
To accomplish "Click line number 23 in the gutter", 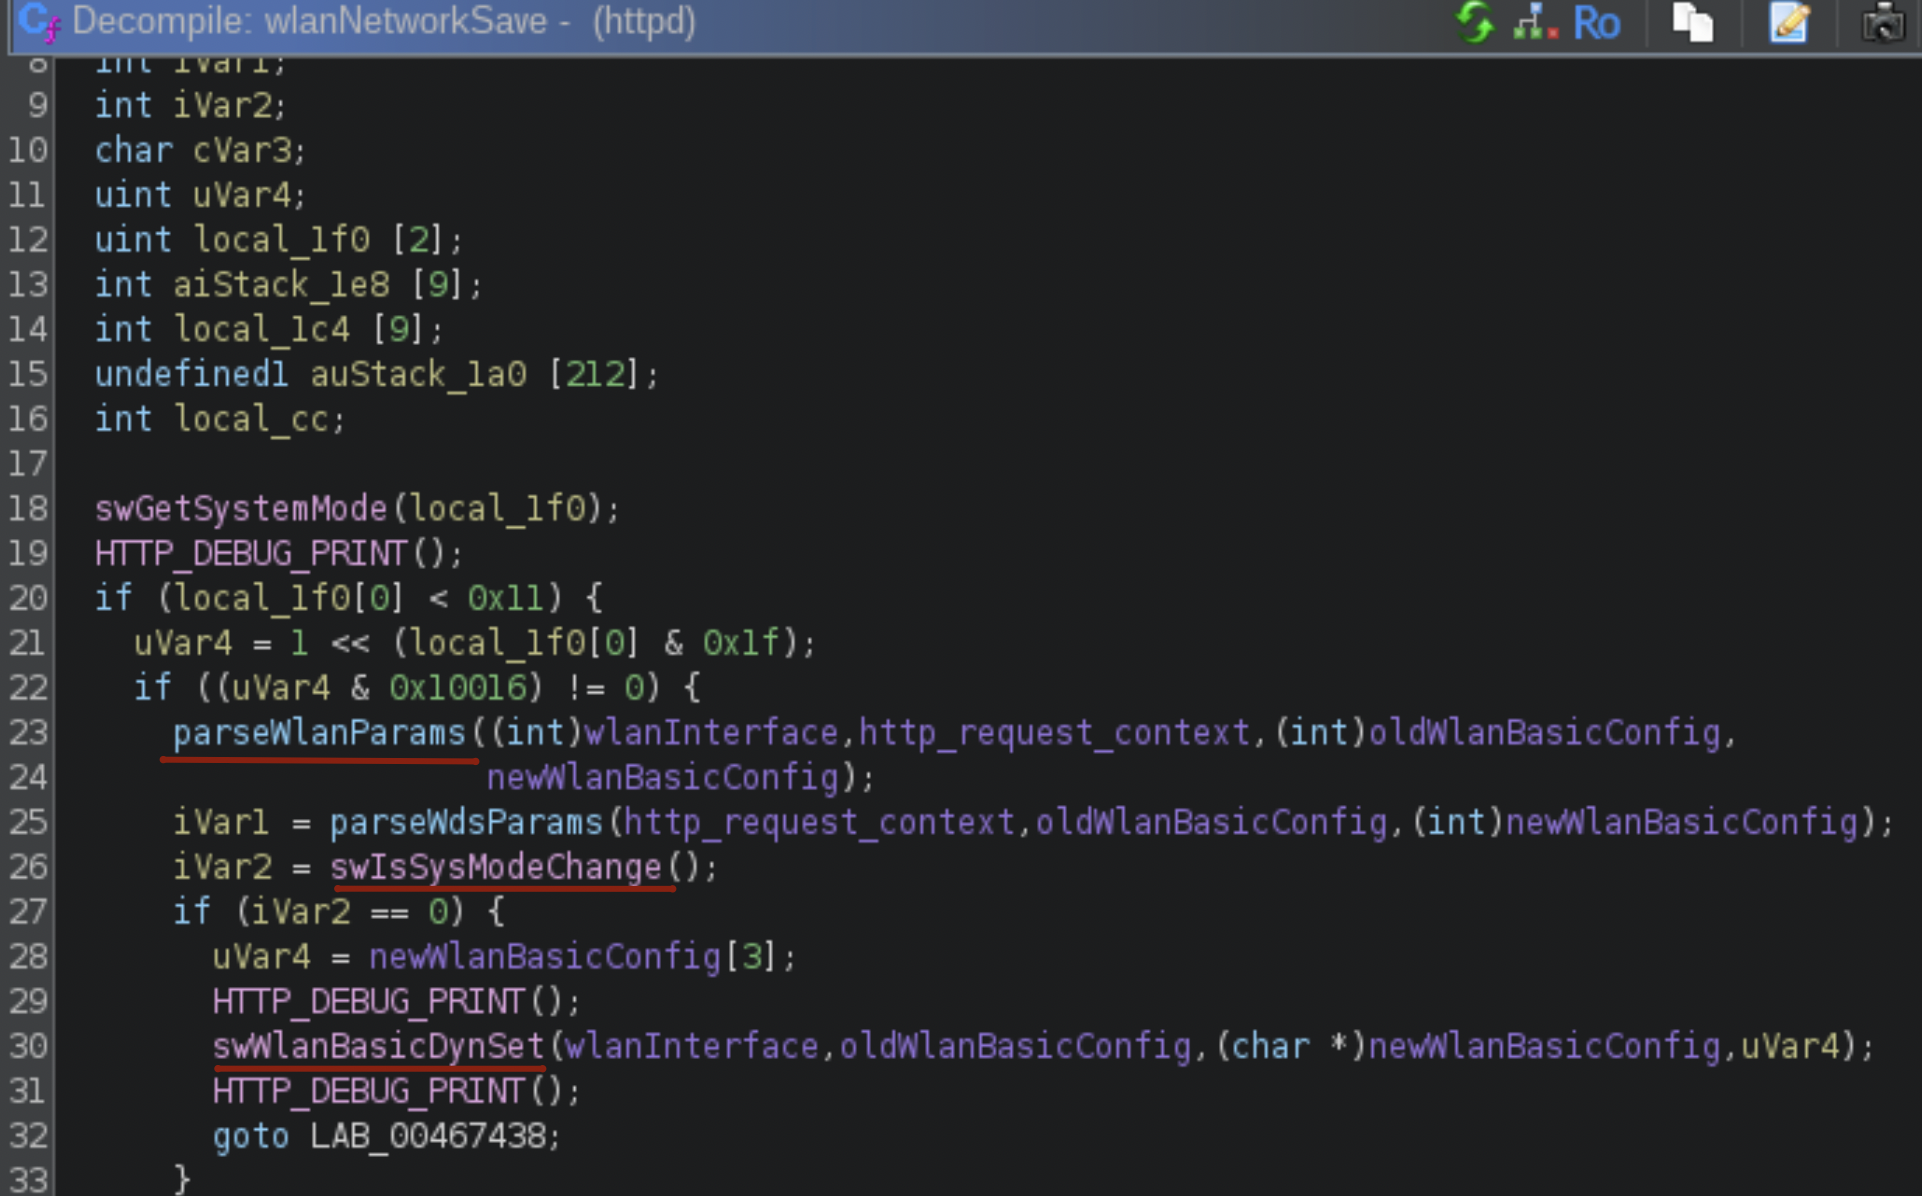I will pos(27,732).
